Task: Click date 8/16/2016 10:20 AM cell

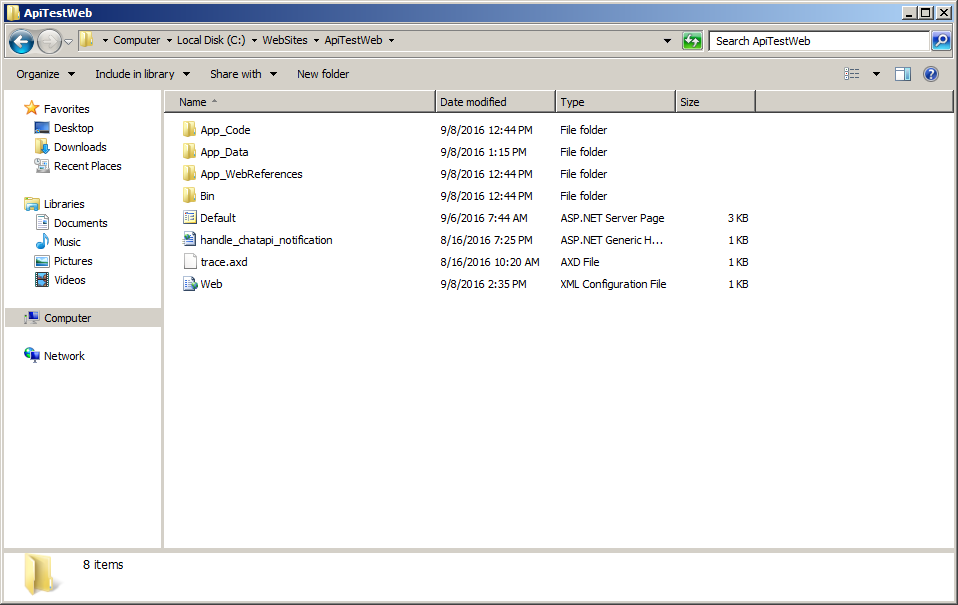Action: 489,262
